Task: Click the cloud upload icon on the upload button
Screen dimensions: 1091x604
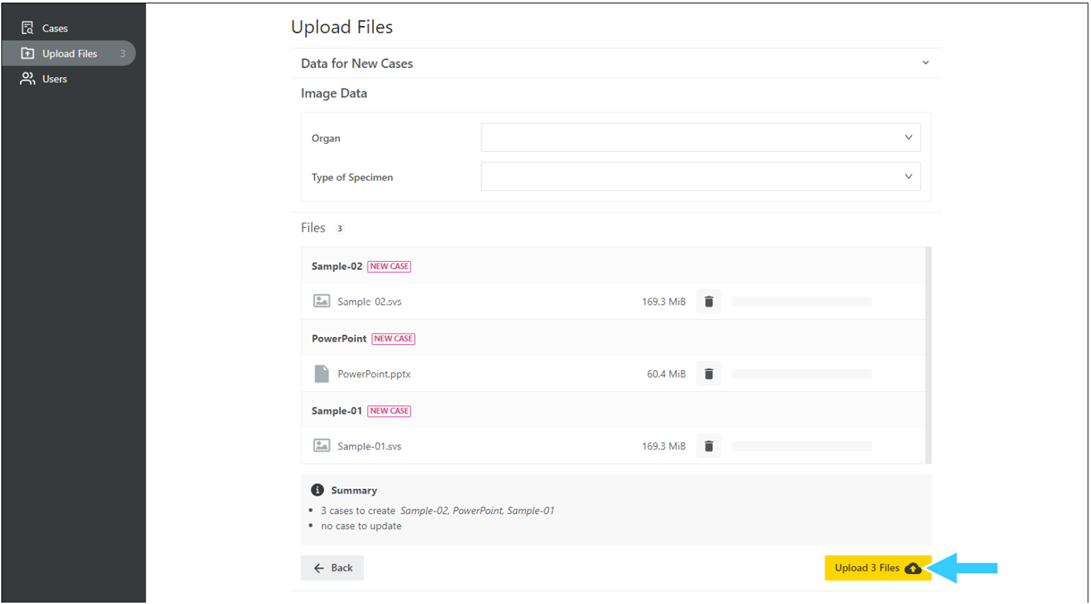Action: (x=913, y=568)
